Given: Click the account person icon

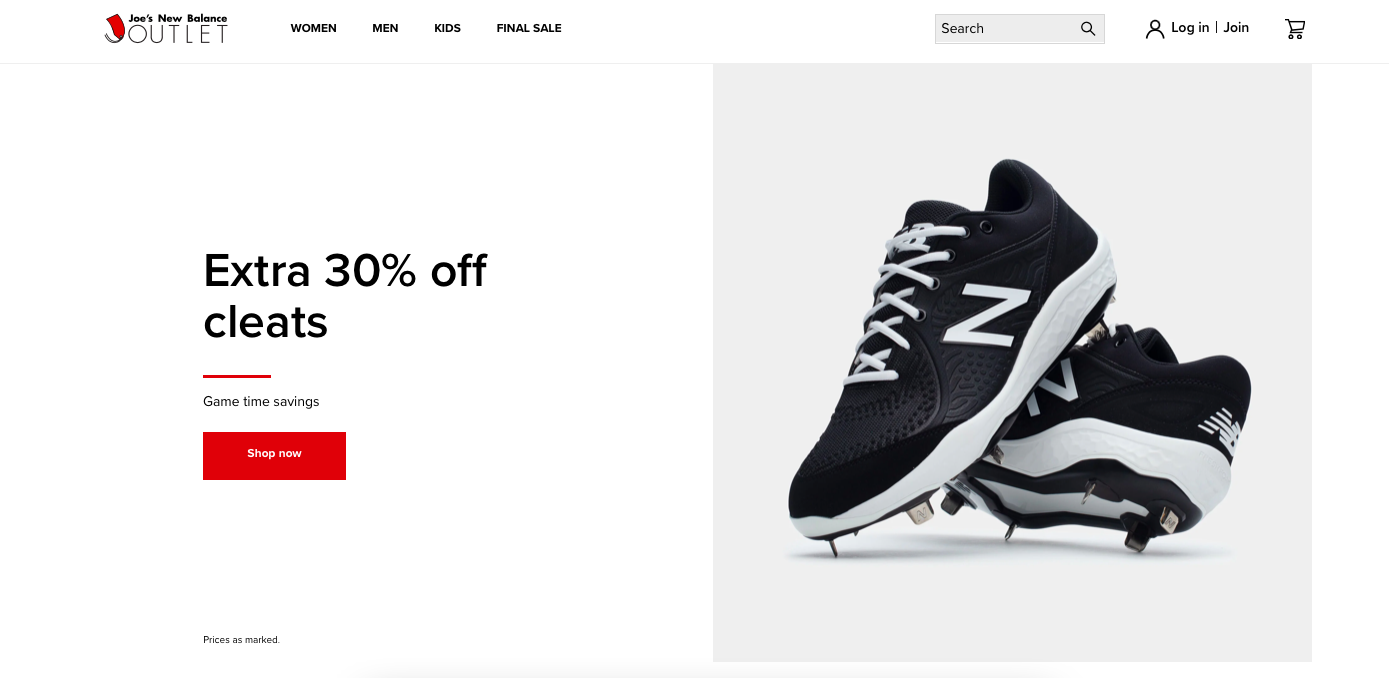Looking at the screenshot, I should [1155, 28].
